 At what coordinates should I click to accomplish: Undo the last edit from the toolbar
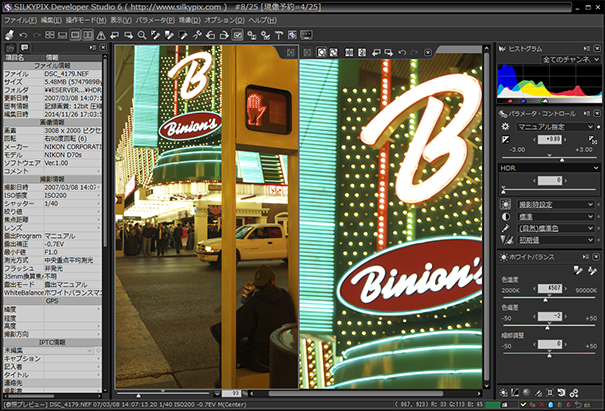(x=23, y=35)
